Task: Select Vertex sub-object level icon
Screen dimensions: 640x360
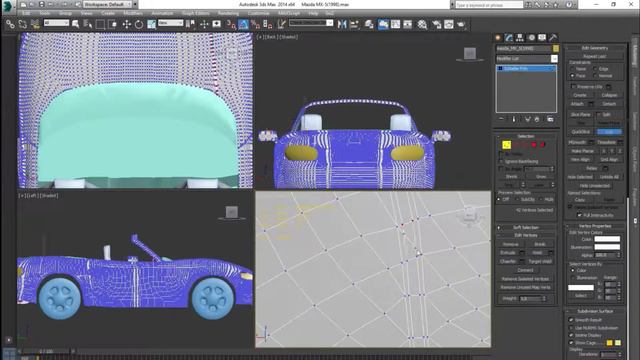Action: click(507, 144)
